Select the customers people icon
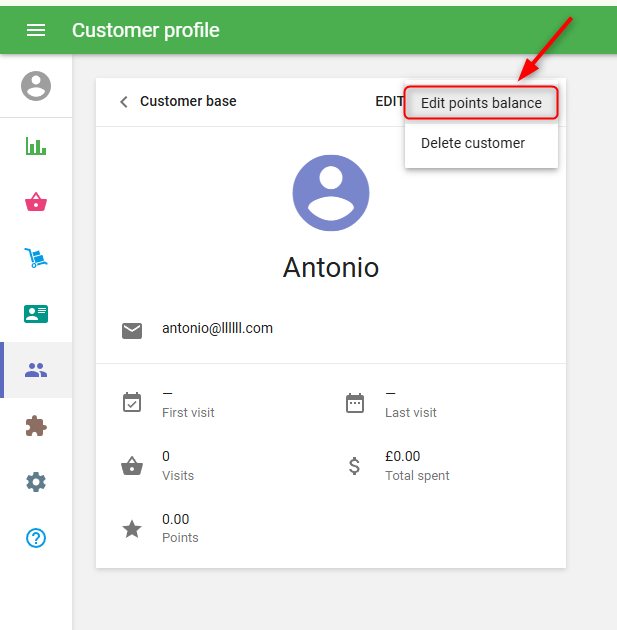This screenshot has width=617, height=630. point(36,370)
